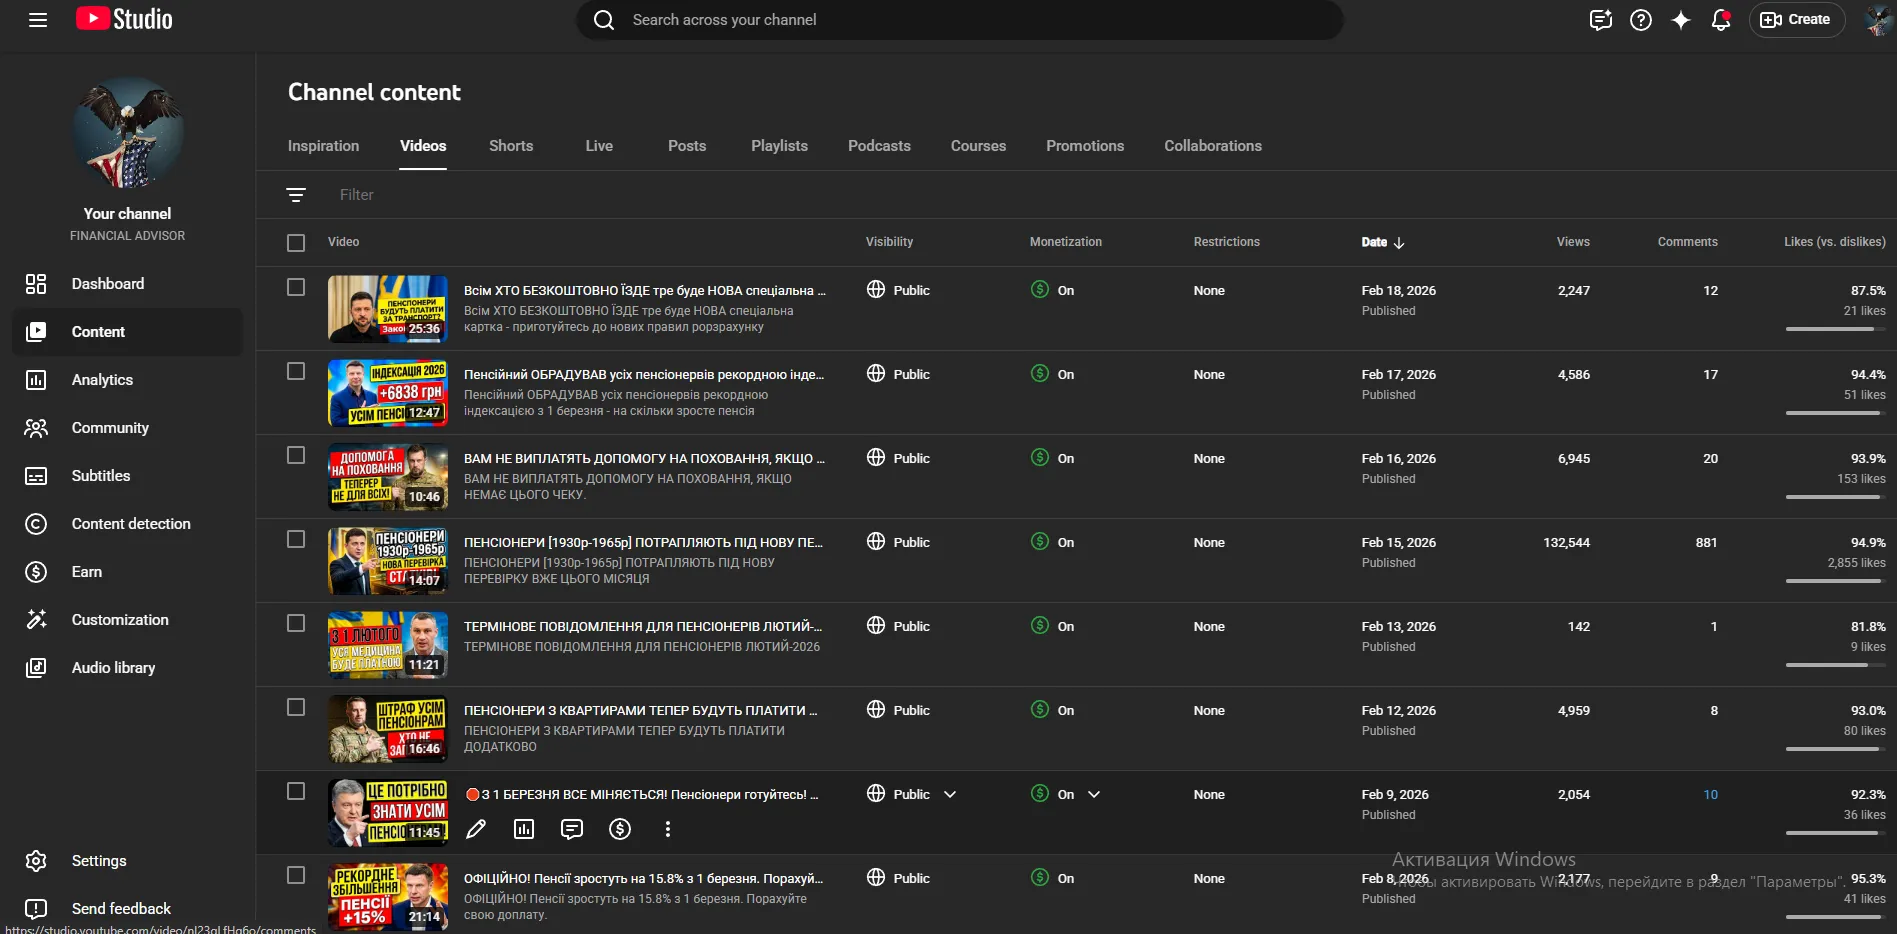Open the account avatar in header
This screenshot has width=1897, height=934.
tap(1879, 20)
